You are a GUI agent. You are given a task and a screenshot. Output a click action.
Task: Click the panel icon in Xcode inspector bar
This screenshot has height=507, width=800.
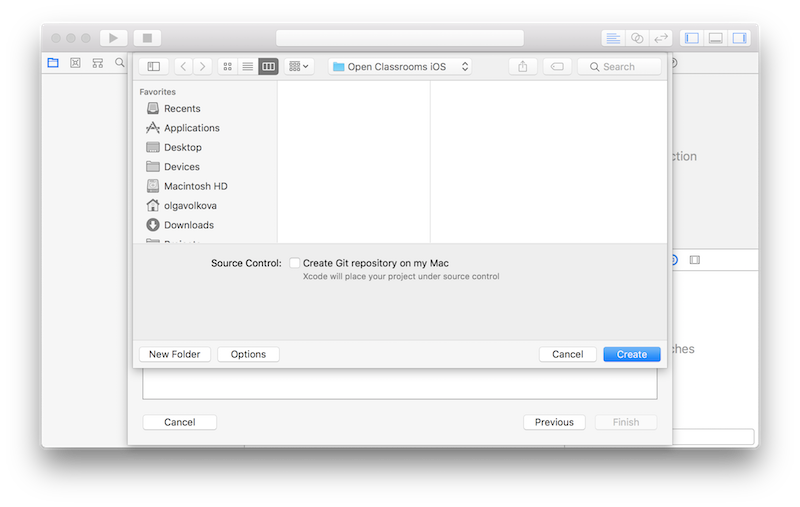click(x=694, y=260)
